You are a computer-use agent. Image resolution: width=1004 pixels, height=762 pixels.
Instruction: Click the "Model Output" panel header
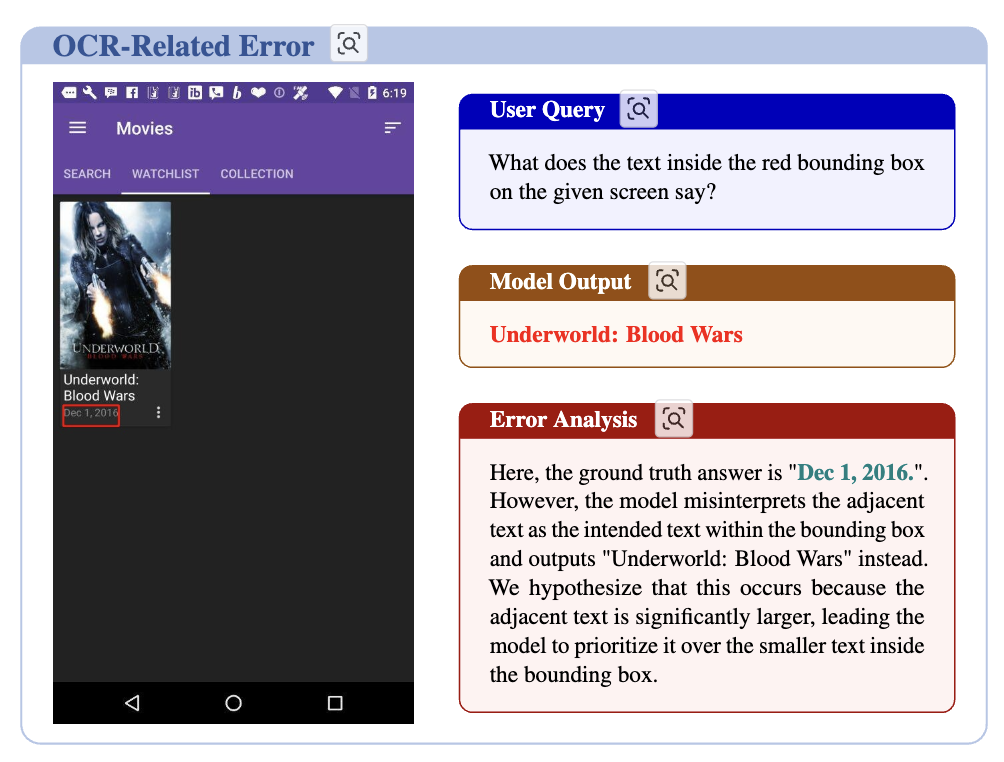click(707, 282)
